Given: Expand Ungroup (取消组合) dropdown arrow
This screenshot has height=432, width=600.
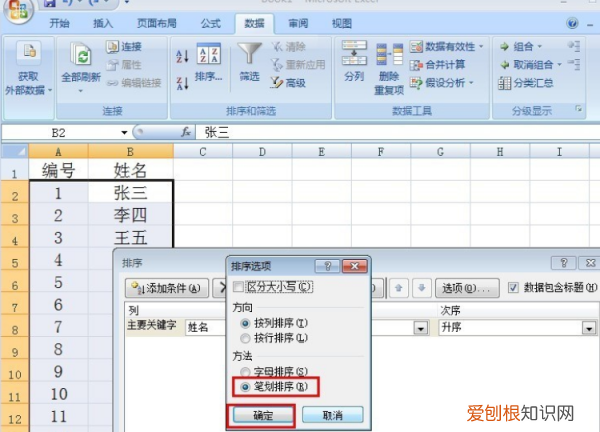Looking at the screenshot, I should pyautogui.click(x=559, y=65).
